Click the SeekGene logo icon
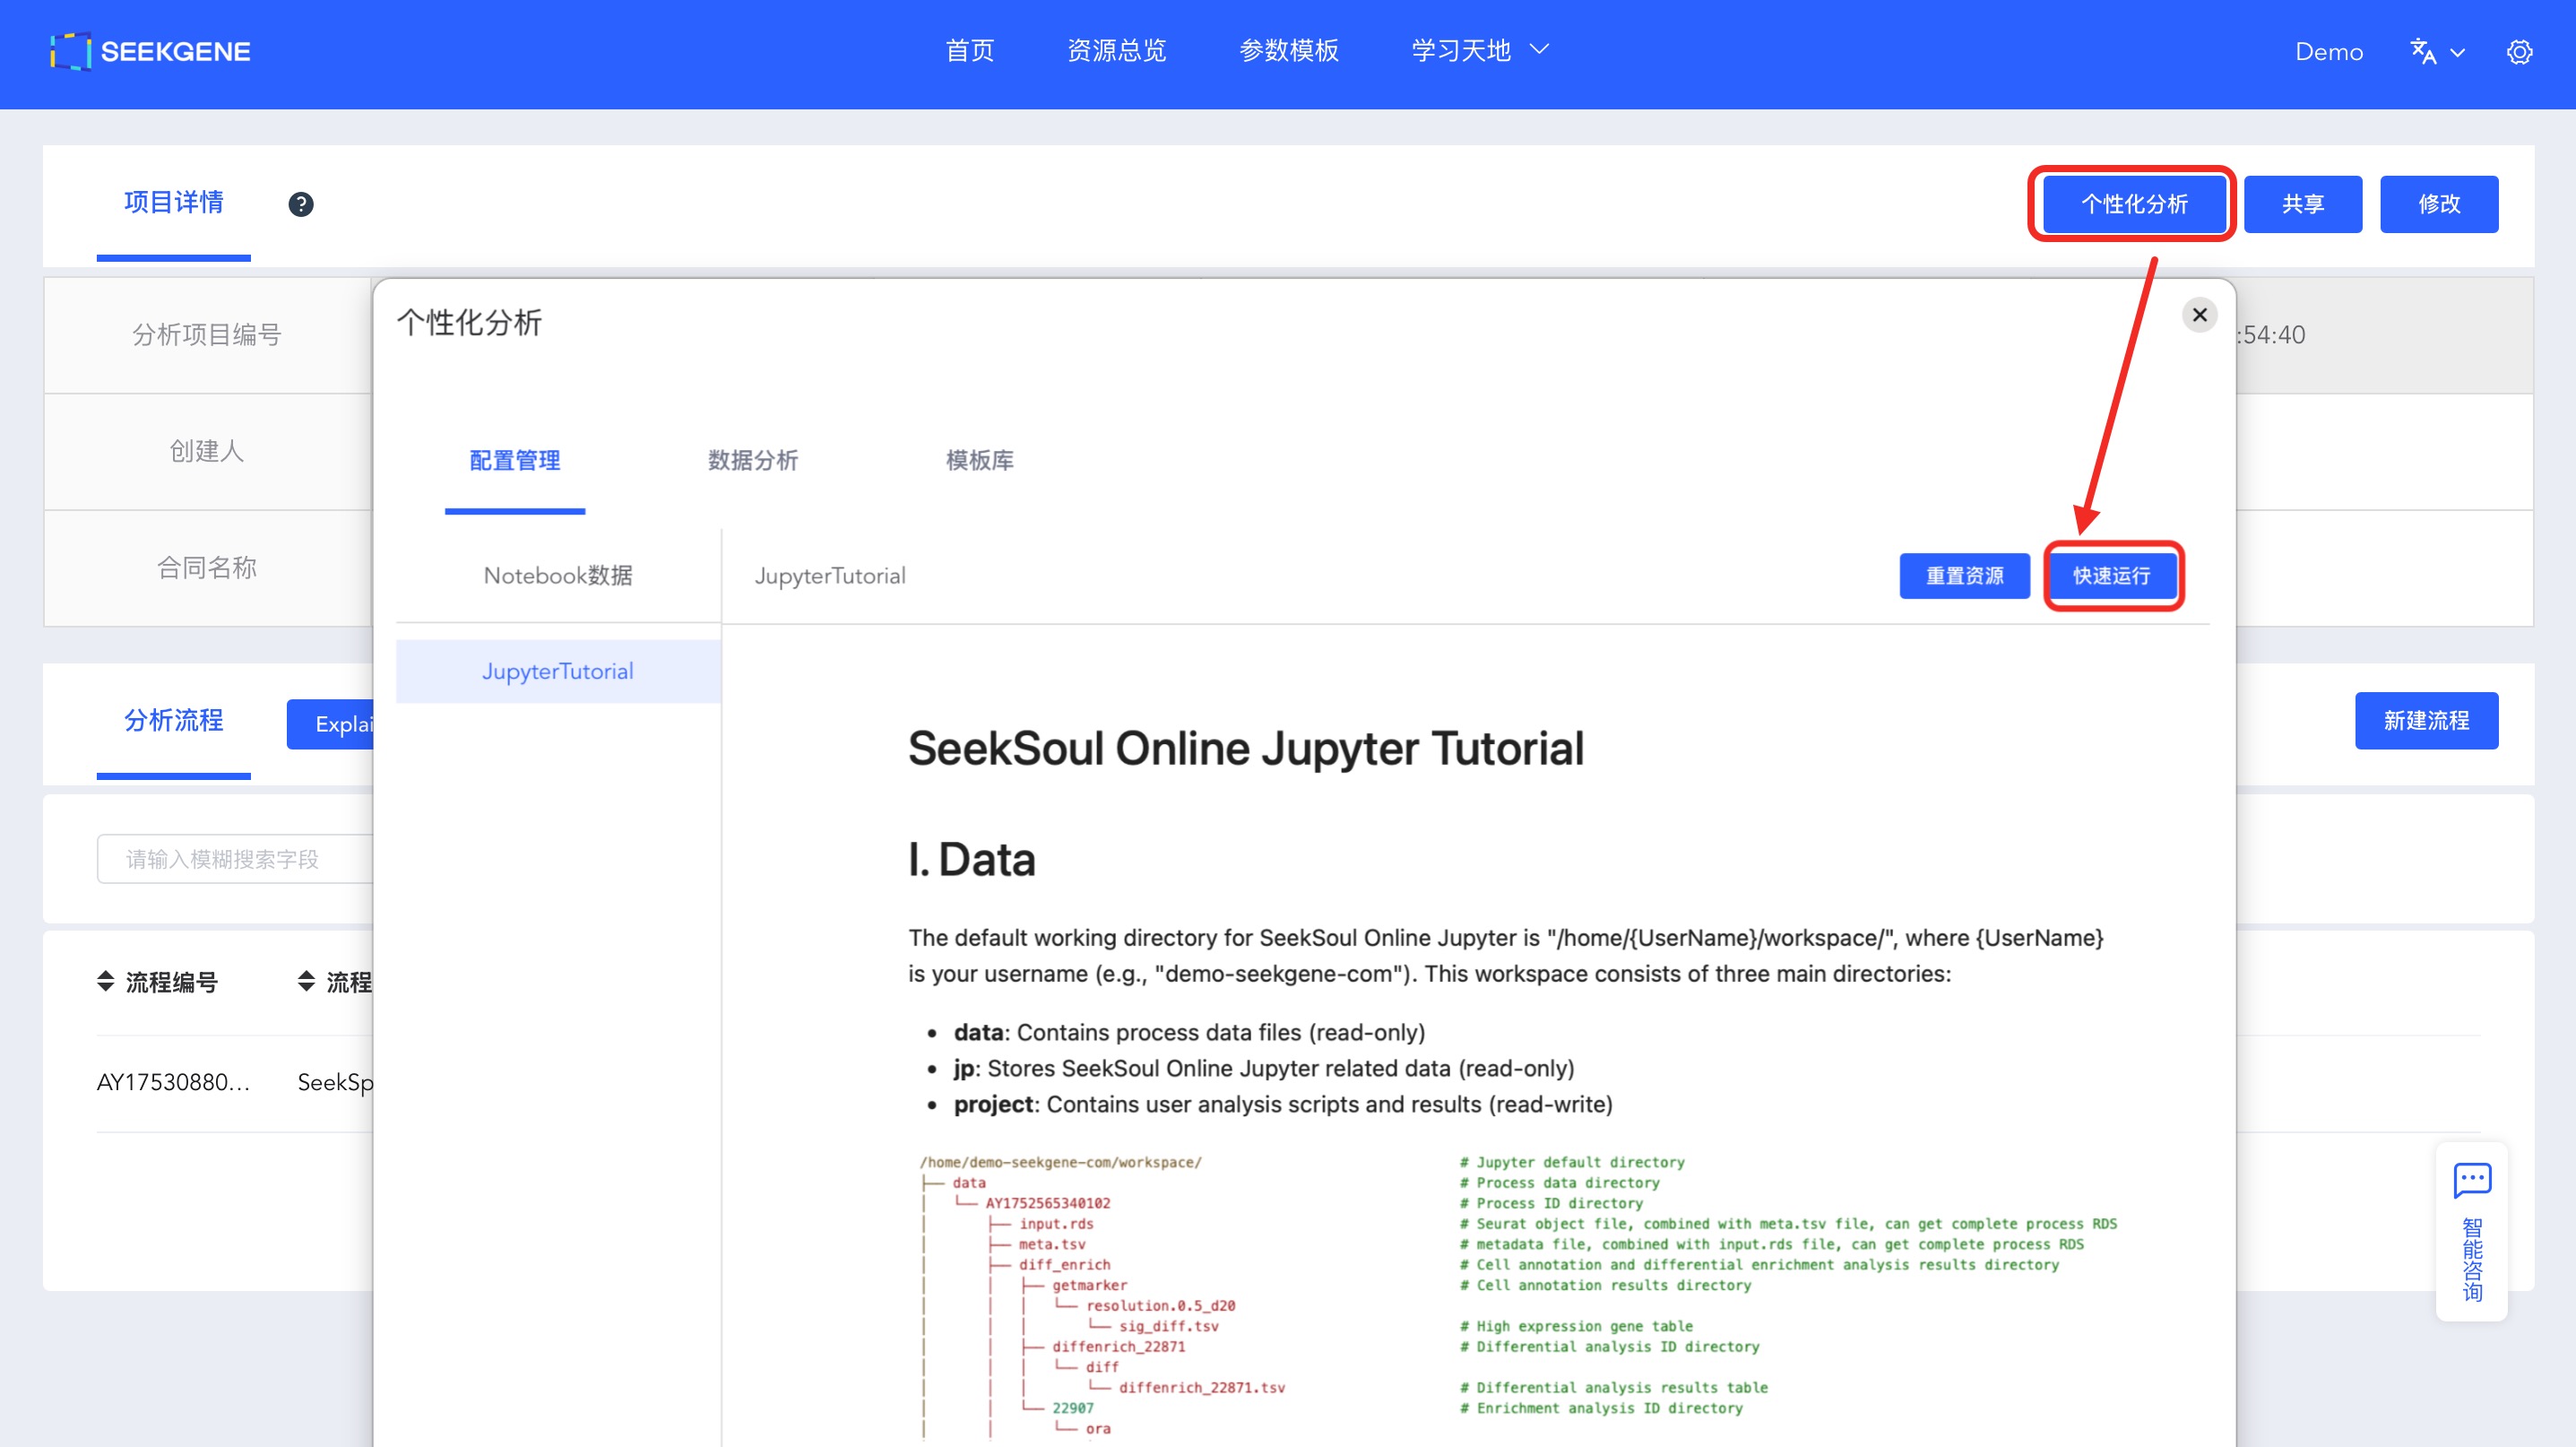This screenshot has height=1447, width=2576. [70, 51]
